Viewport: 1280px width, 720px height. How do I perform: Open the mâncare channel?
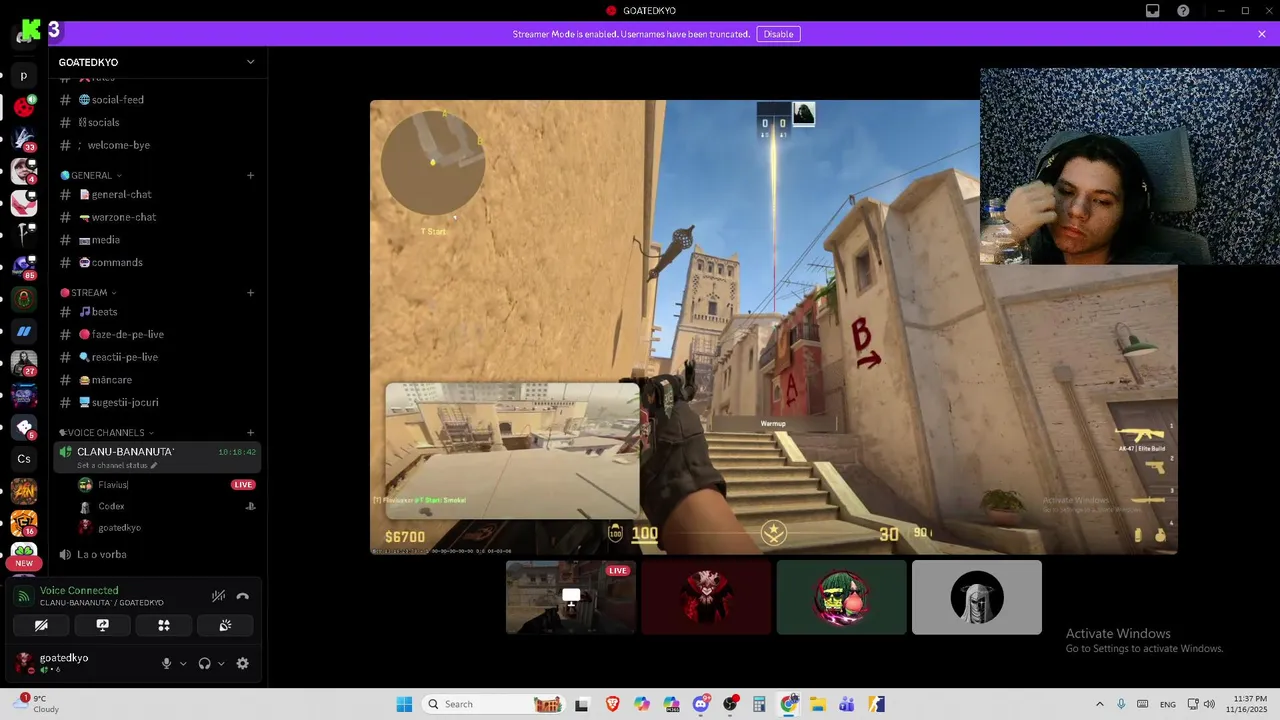157,380
